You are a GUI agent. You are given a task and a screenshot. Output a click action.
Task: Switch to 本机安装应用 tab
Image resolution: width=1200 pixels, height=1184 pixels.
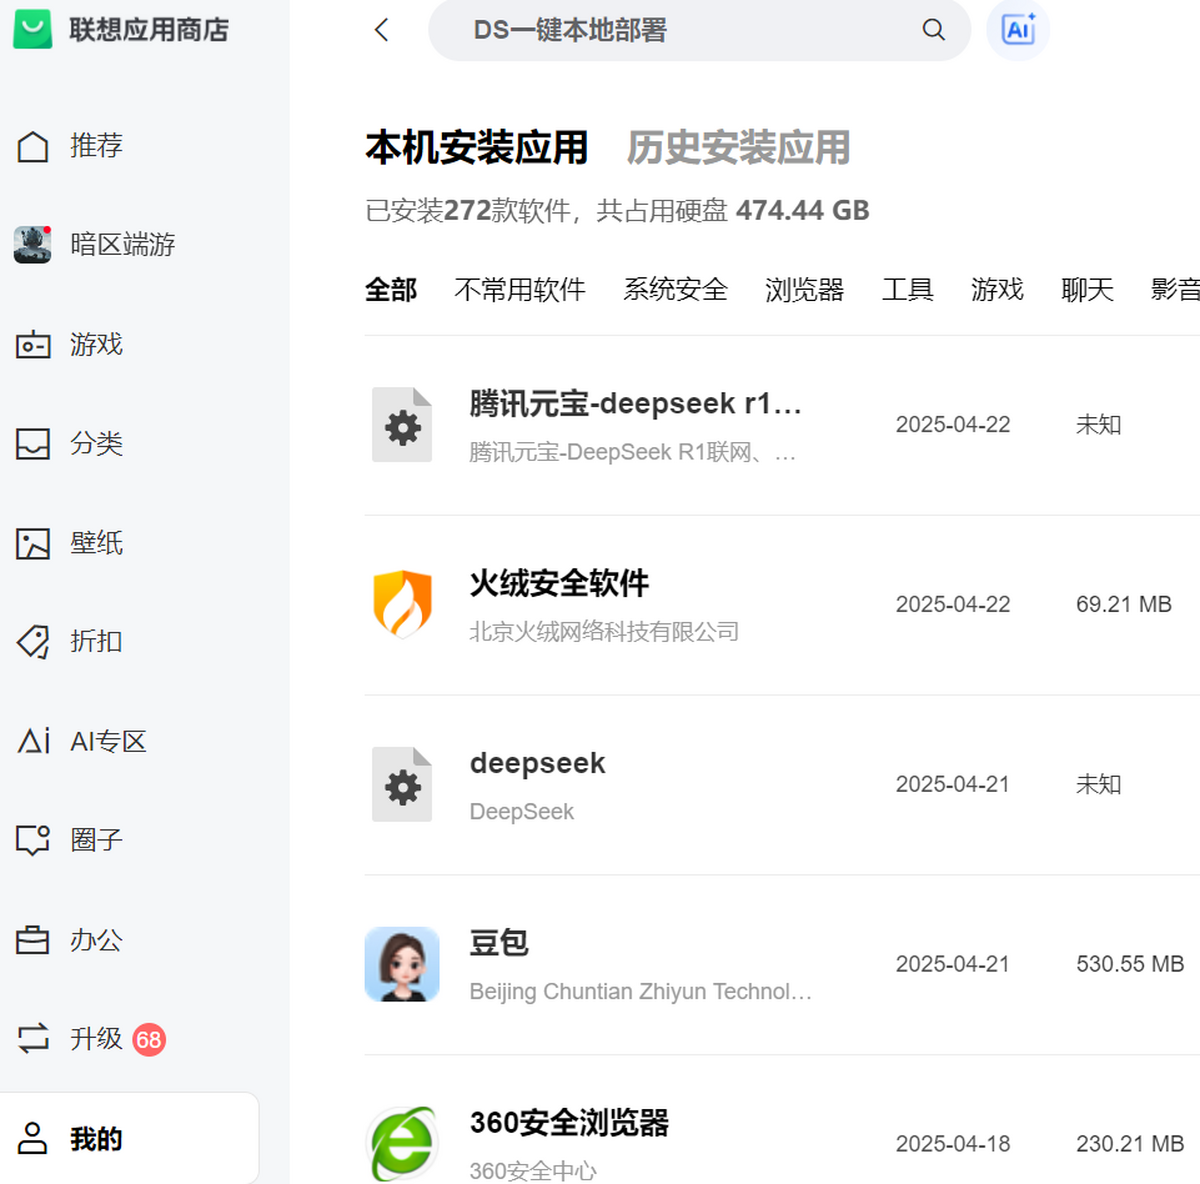coord(477,148)
